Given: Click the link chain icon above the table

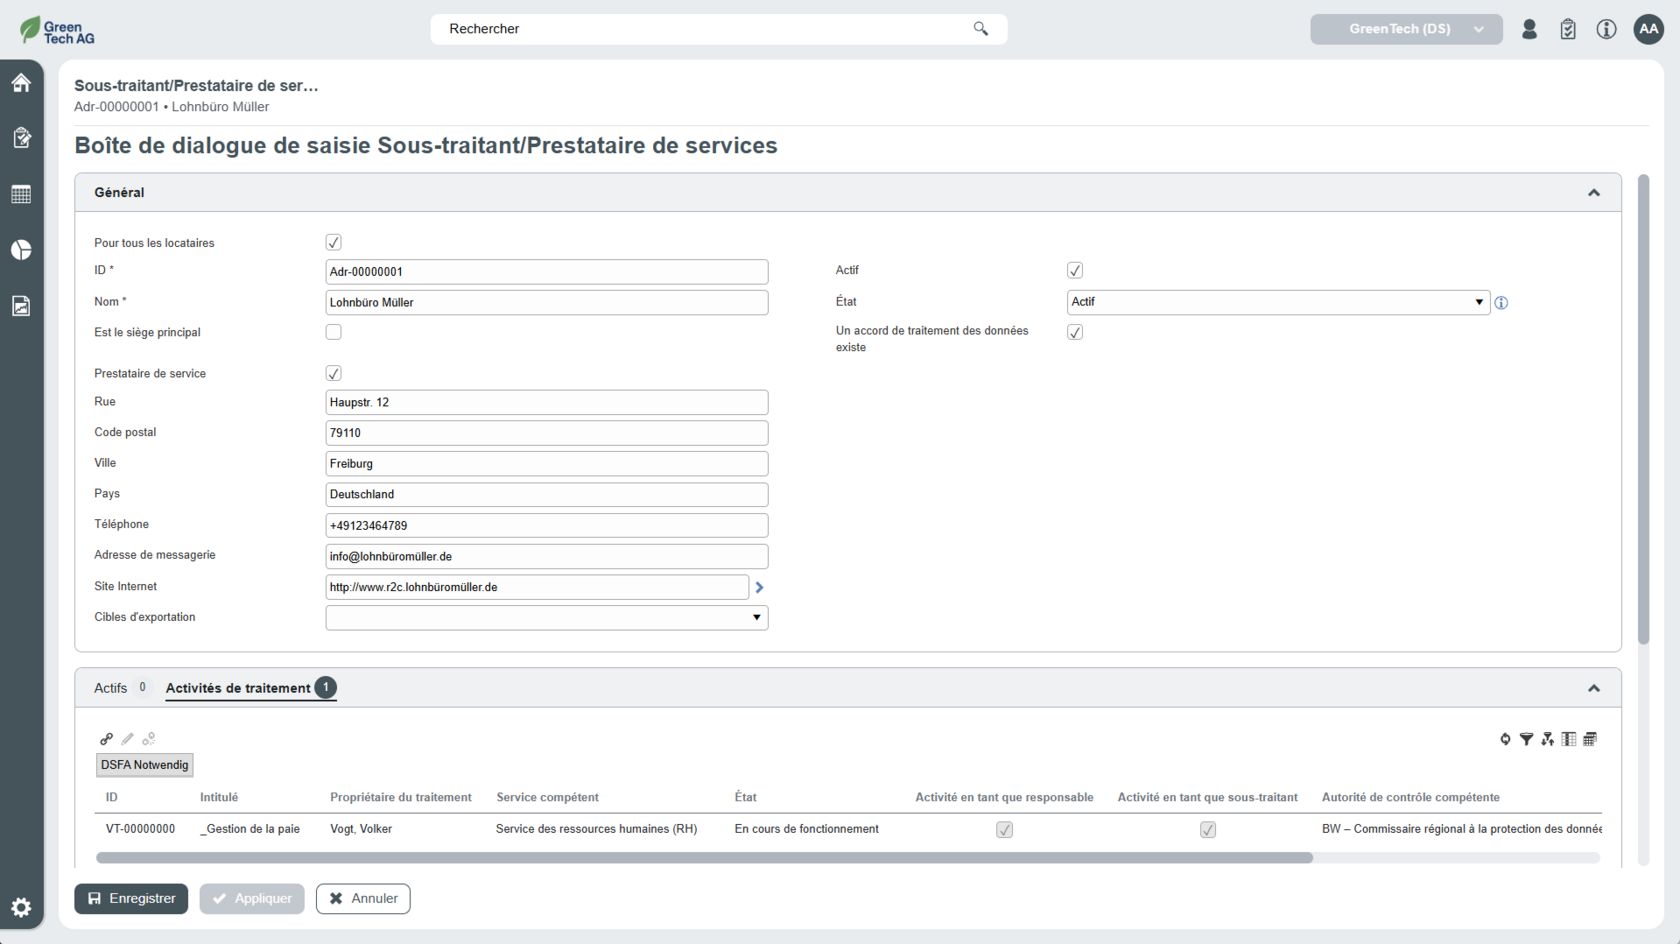Looking at the screenshot, I should (106, 739).
